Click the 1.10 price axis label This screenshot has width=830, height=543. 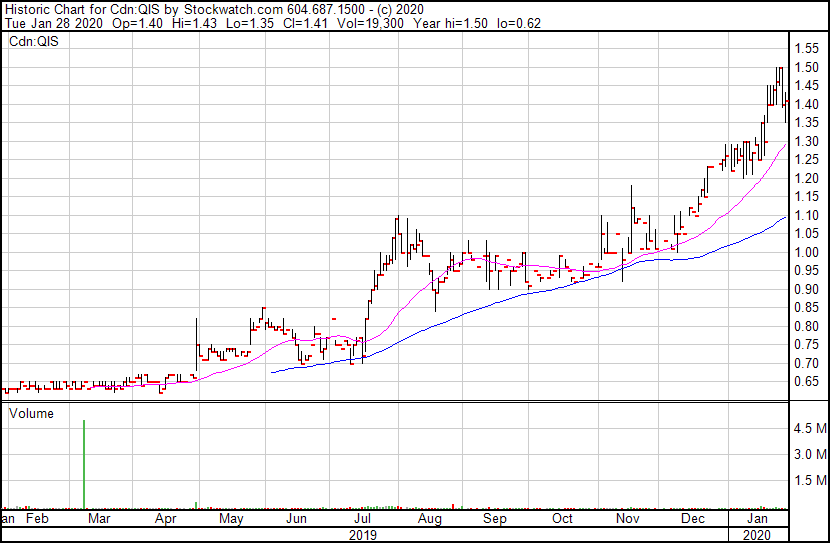807,215
